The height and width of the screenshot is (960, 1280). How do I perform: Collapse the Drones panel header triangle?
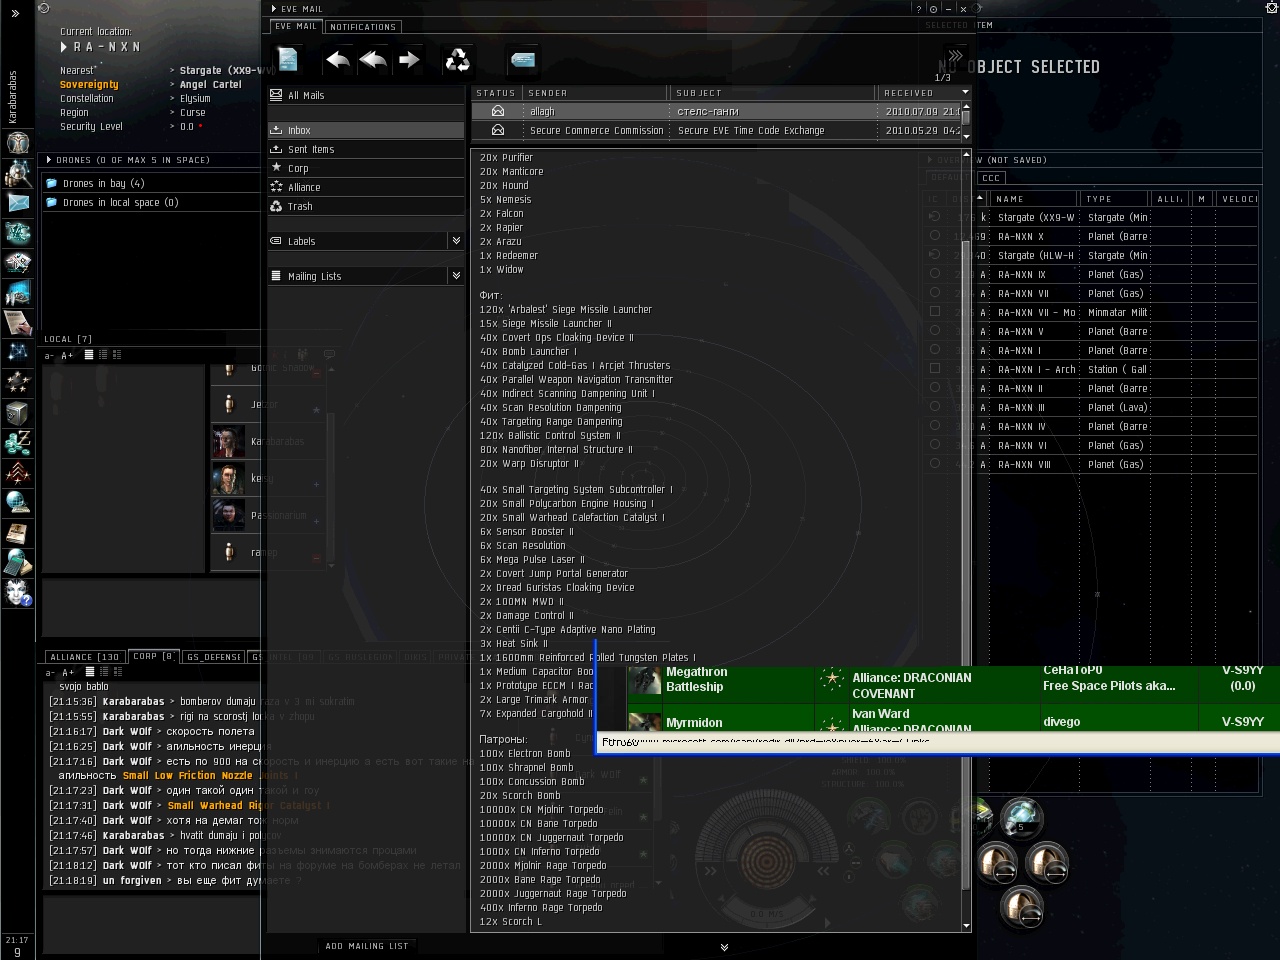[49, 160]
